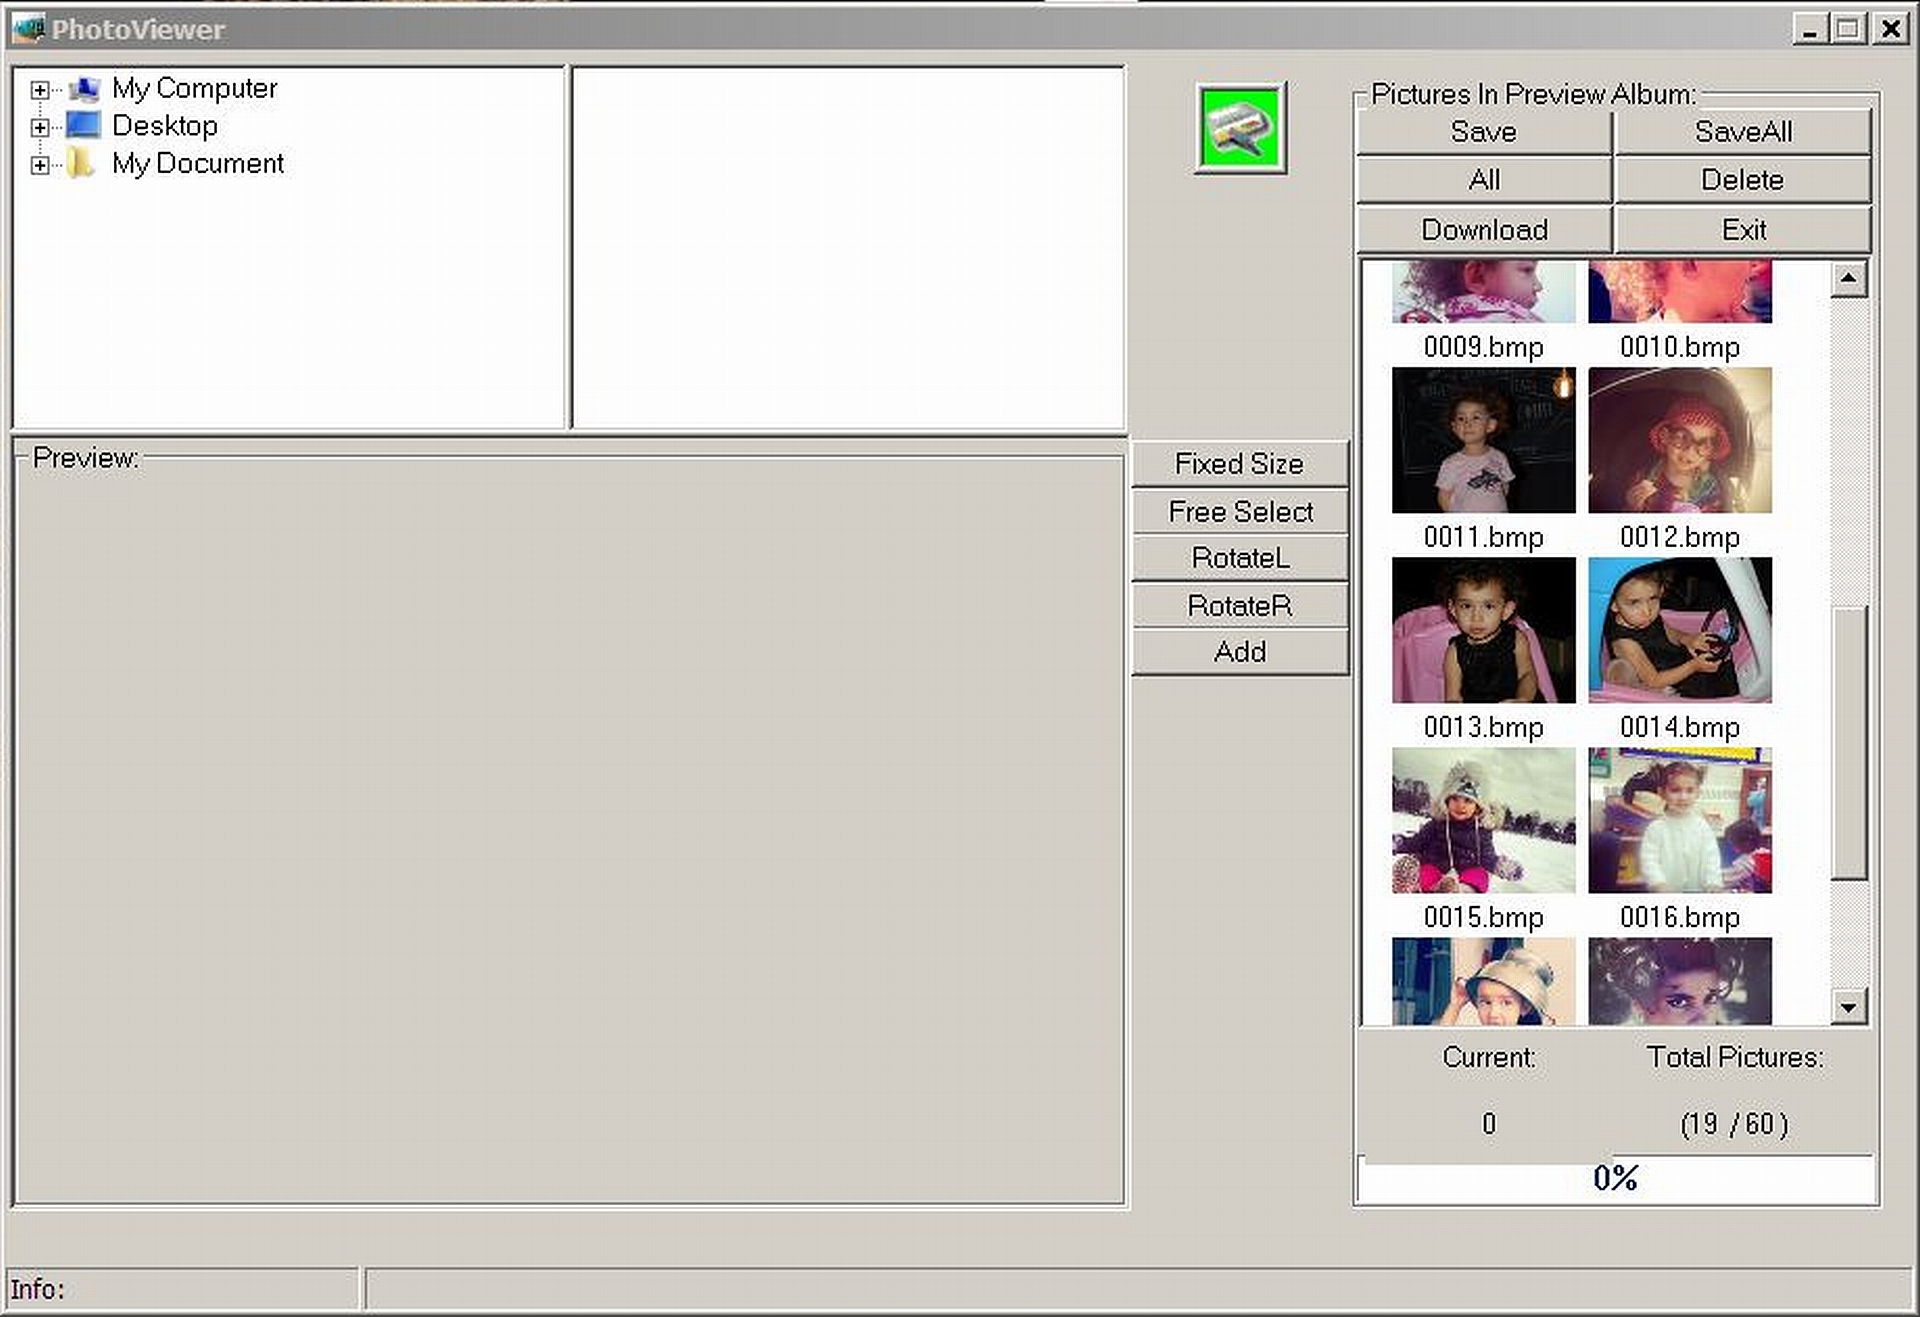Viewport: 1920px width, 1317px height.
Task: Expand Desktop tree node
Action: [x=39, y=125]
